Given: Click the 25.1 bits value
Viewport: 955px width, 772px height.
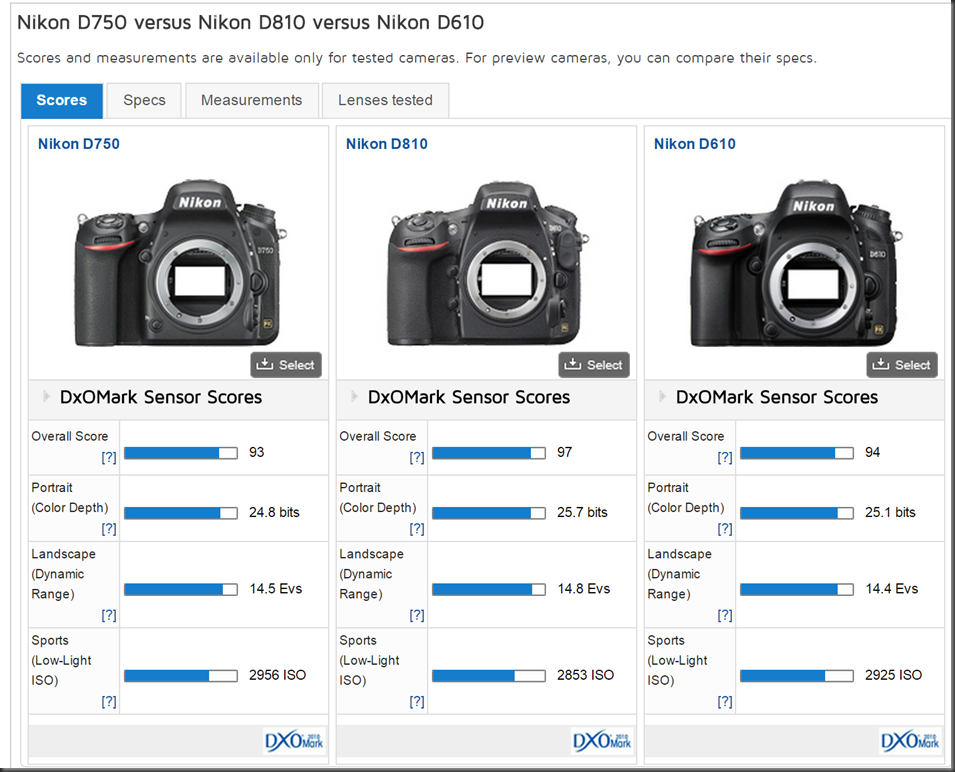Looking at the screenshot, I should (890, 513).
